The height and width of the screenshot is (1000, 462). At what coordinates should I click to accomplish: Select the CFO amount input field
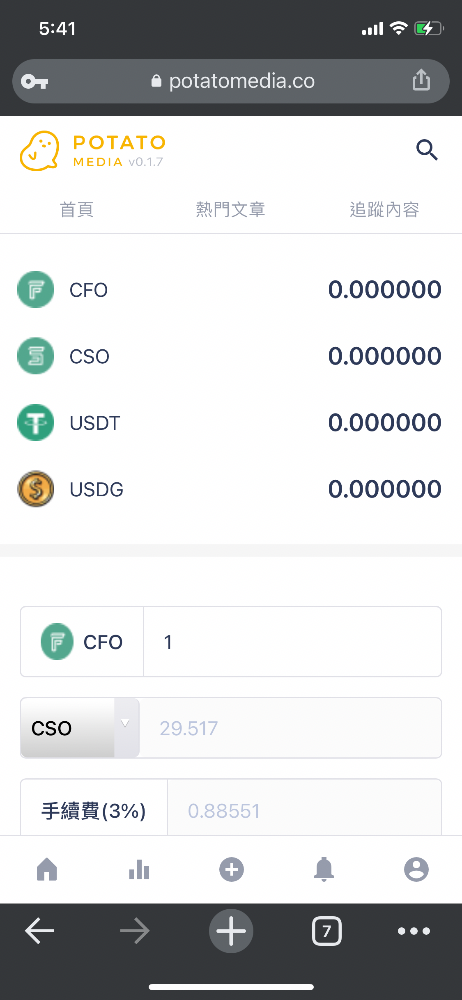tap(292, 642)
